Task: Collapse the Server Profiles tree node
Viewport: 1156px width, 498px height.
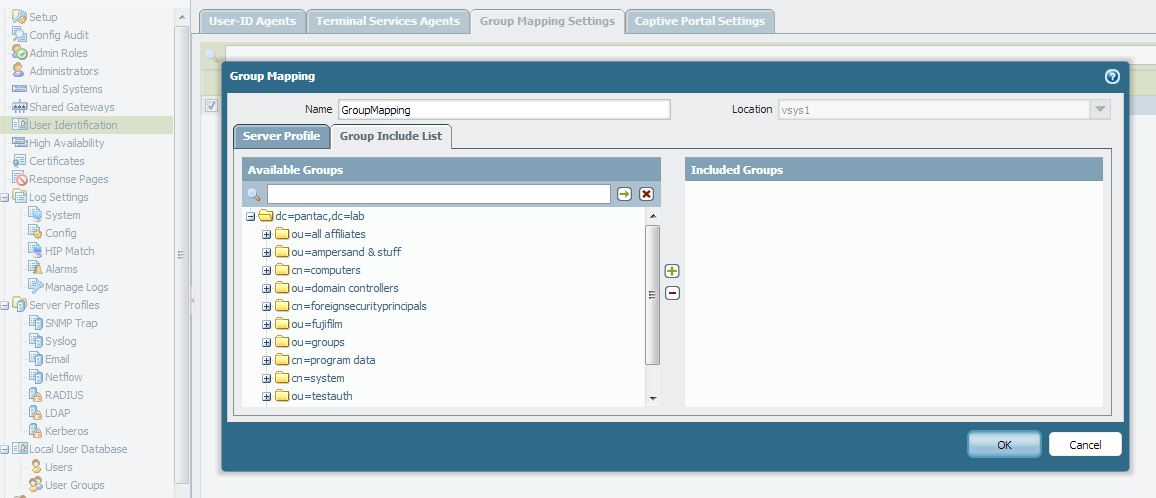Action: 5,305
